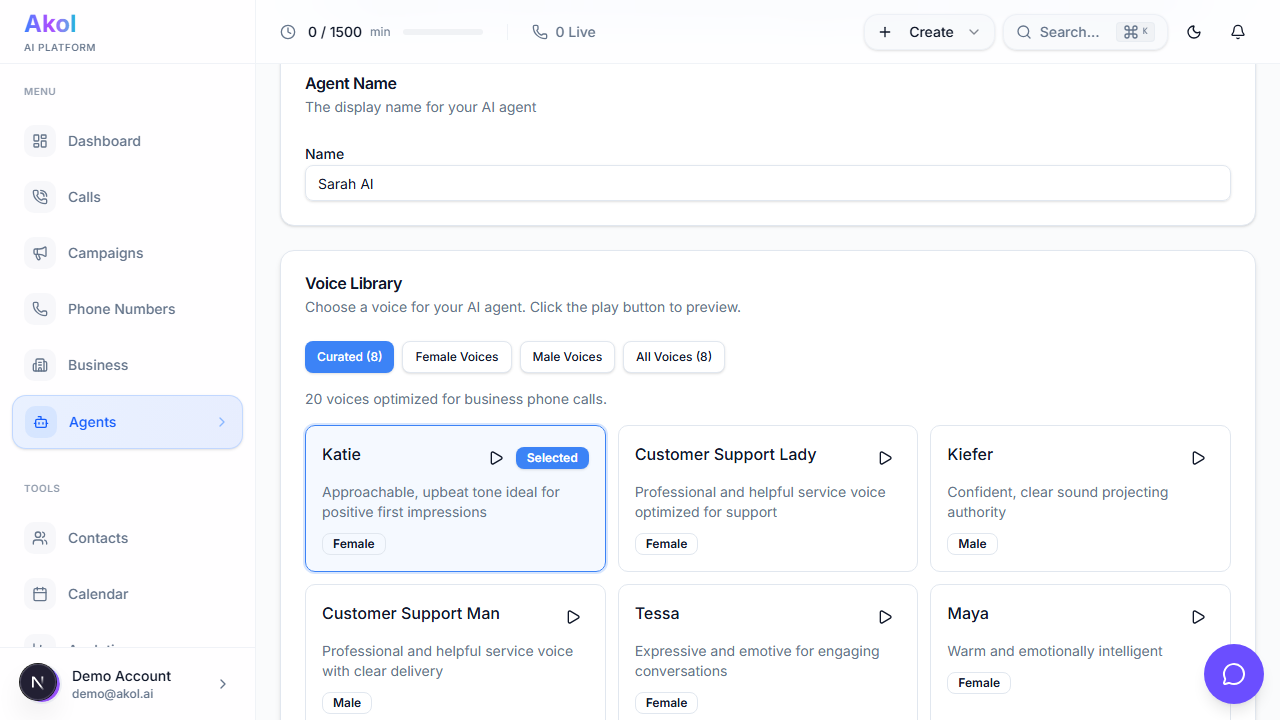Viewport: 1280px width, 720px height.
Task: Check the minutes usage progress bar
Action: point(443,31)
